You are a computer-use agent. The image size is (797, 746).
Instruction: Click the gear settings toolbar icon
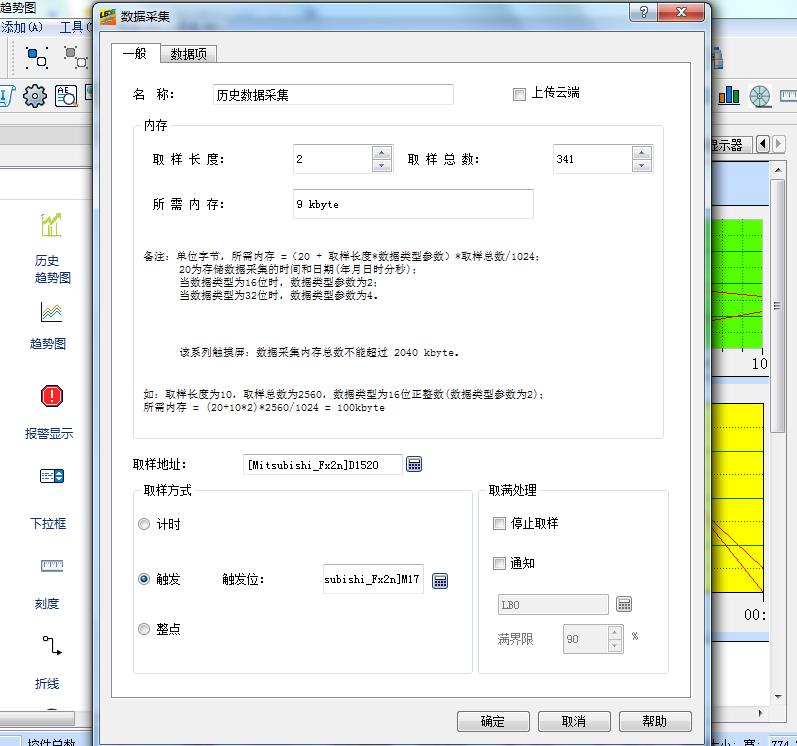click(35, 96)
